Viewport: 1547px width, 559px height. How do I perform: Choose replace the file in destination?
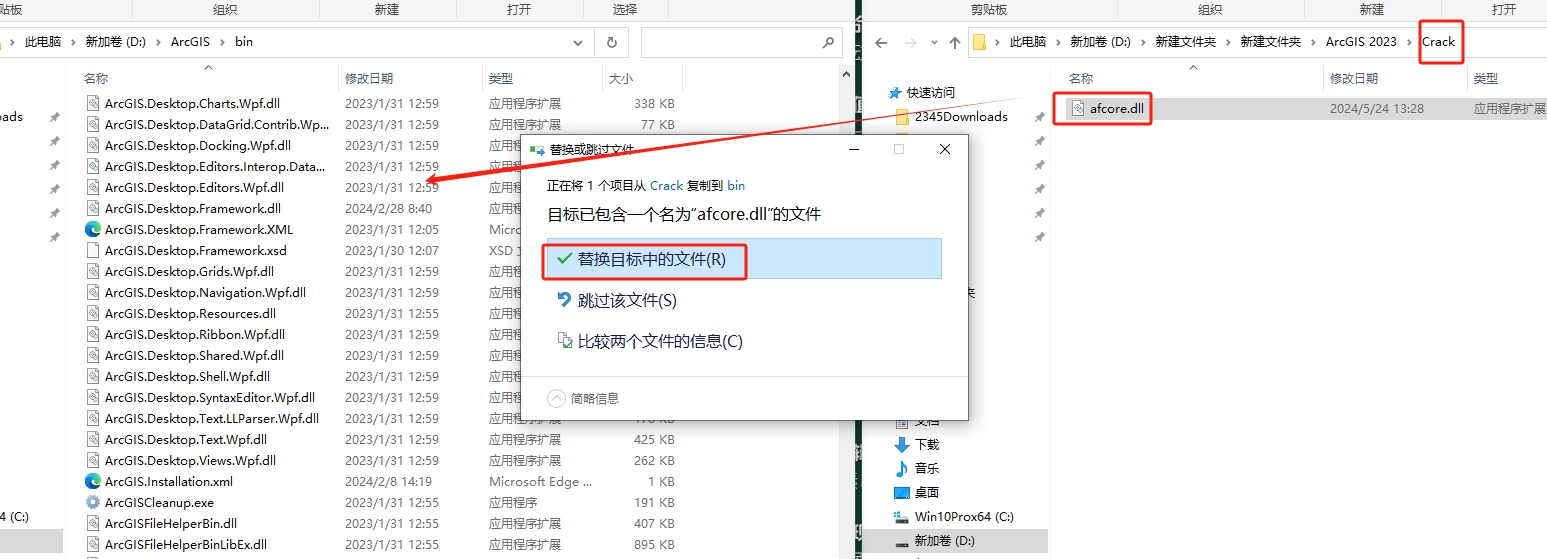[650, 259]
